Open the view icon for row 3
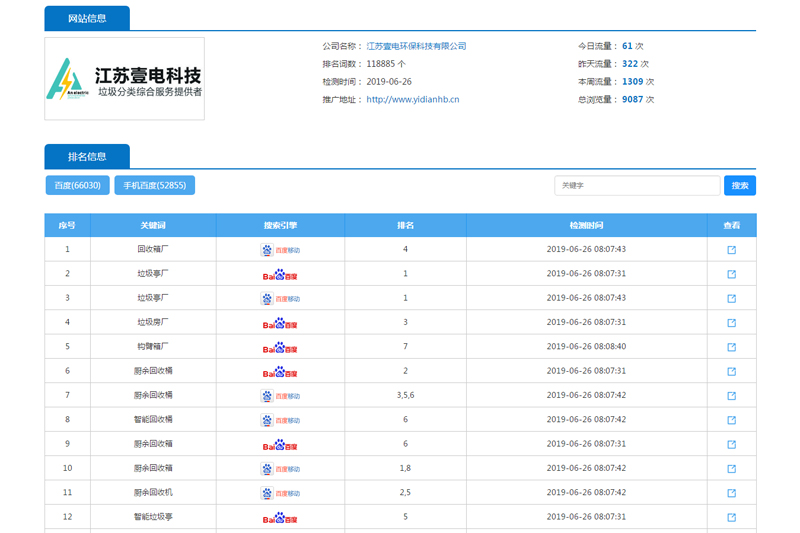The image size is (800, 533). pyautogui.click(x=731, y=298)
